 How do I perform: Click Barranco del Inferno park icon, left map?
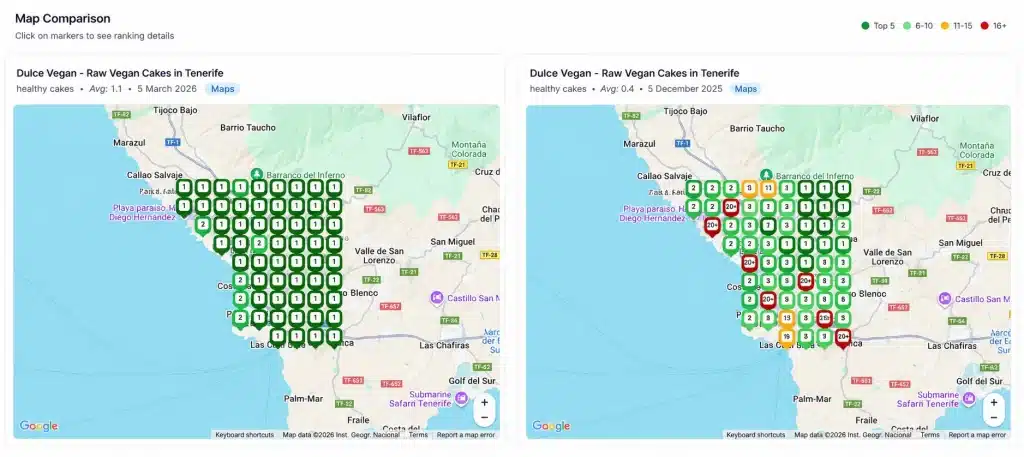click(257, 174)
